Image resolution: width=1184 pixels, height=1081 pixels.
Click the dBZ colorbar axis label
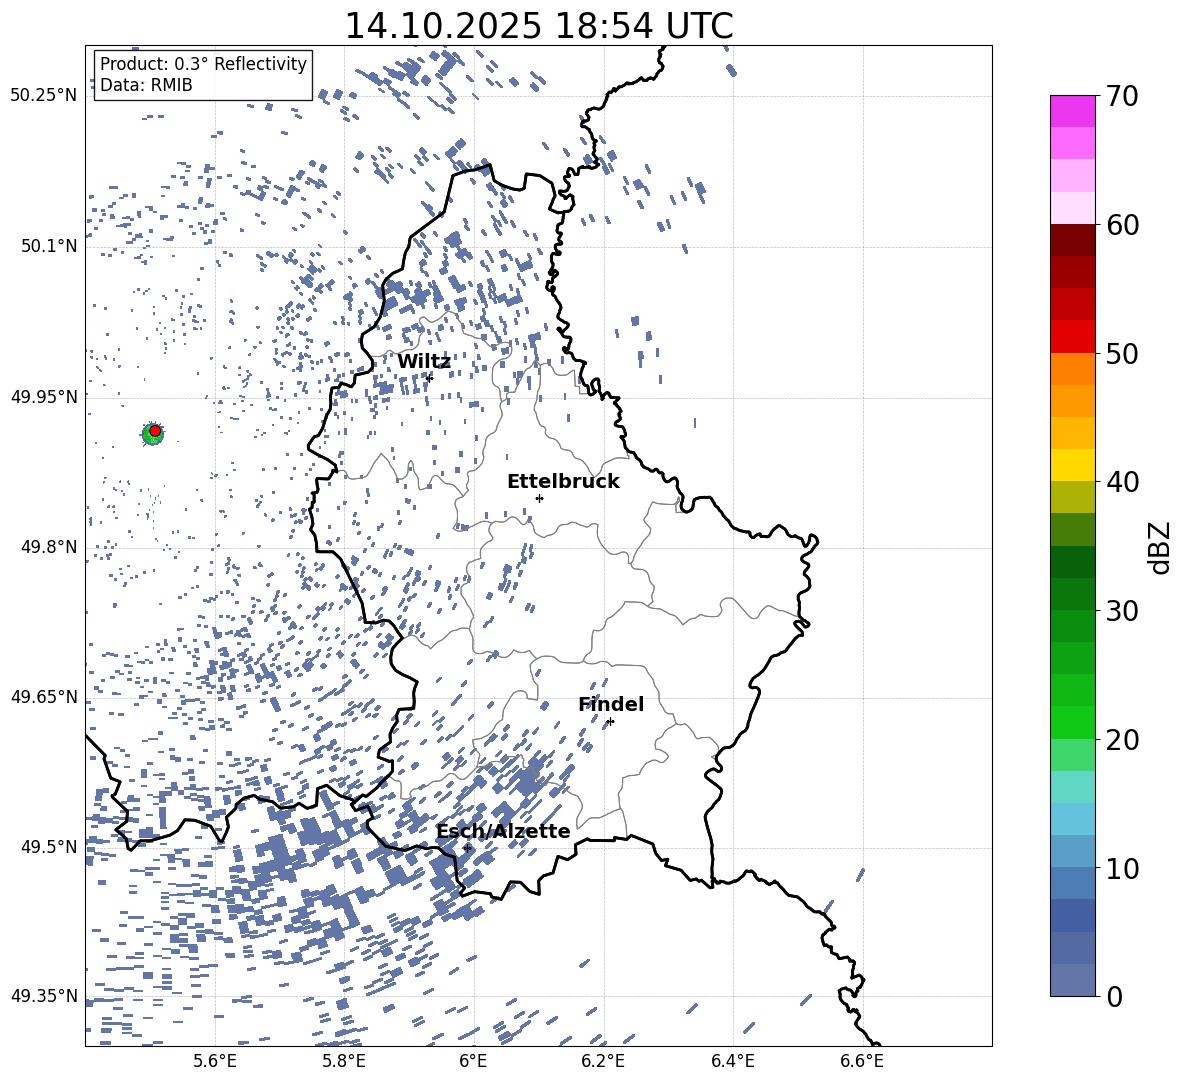point(1161,547)
